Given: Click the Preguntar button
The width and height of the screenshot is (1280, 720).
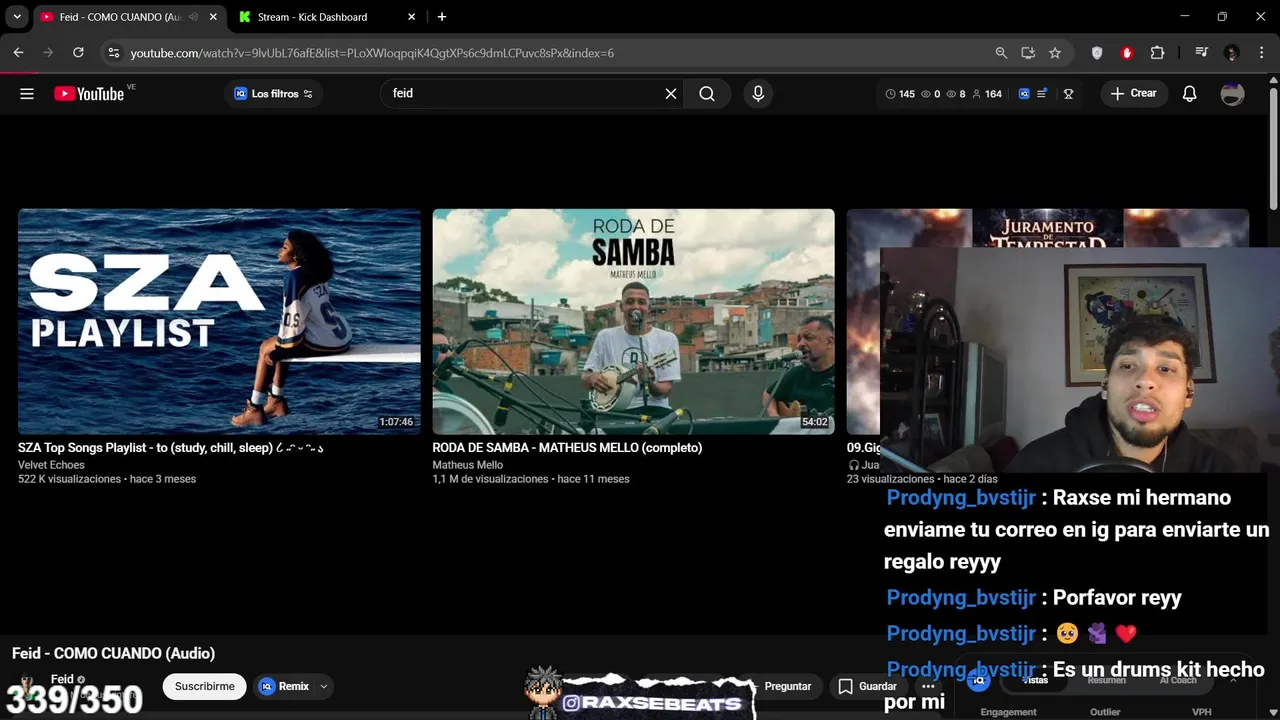Looking at the screenshot, I should 787,687.
